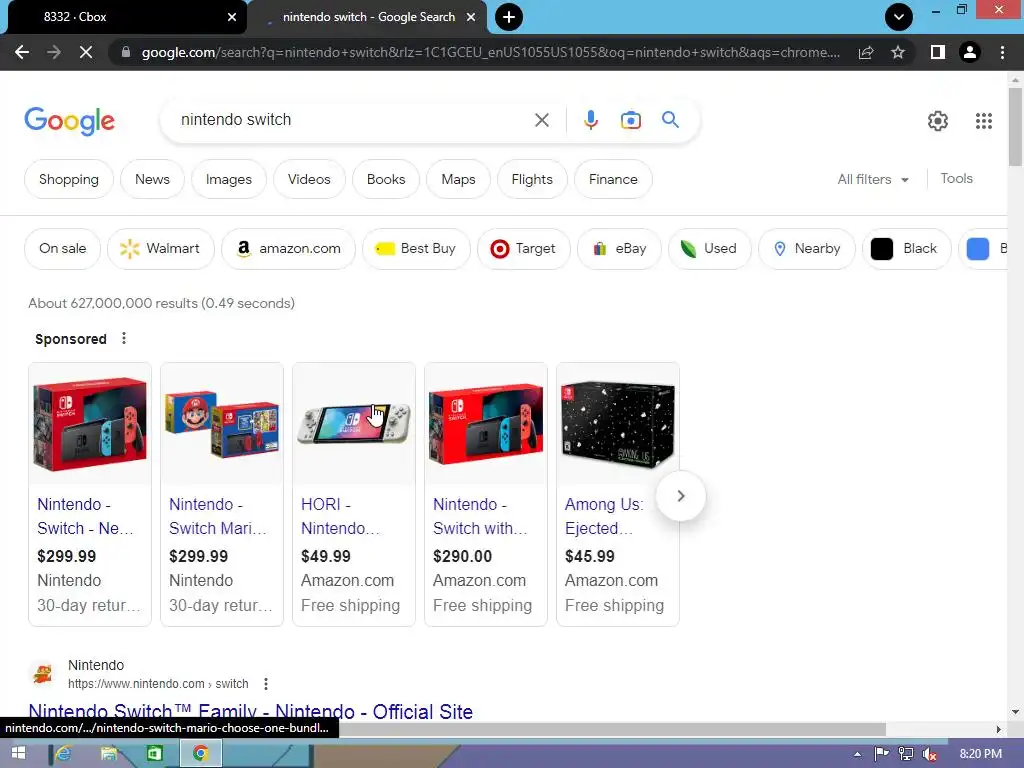Toggle the Walmart filter chip
Screen dimensions: 1024x768
pos(161,248)
